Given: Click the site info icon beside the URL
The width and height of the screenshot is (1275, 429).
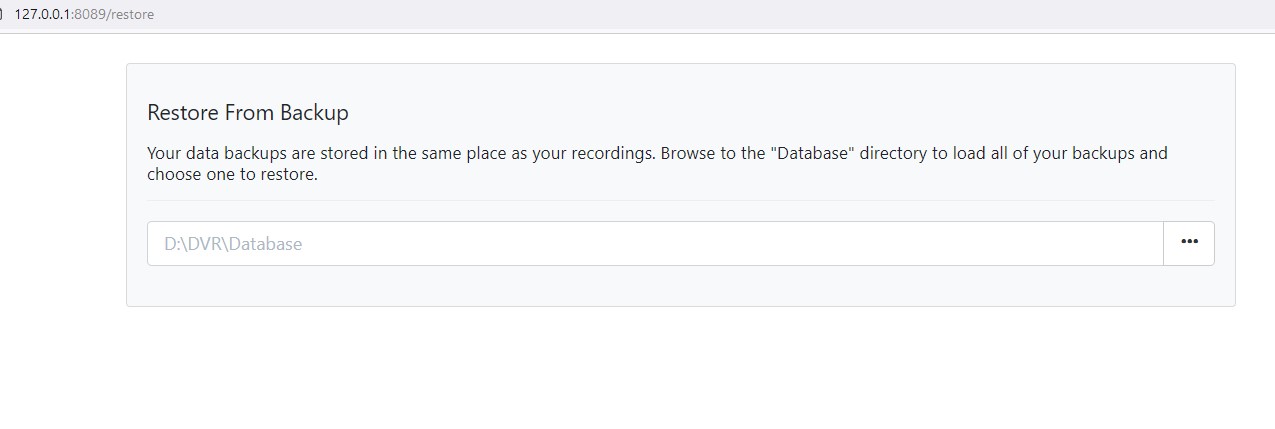Looking at the screenshot, I should tap(3, 15).
